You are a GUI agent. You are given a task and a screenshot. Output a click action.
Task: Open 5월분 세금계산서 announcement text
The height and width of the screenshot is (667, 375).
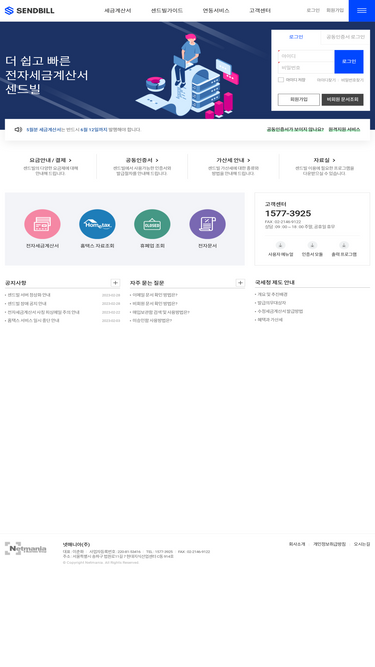pos(83,129)
